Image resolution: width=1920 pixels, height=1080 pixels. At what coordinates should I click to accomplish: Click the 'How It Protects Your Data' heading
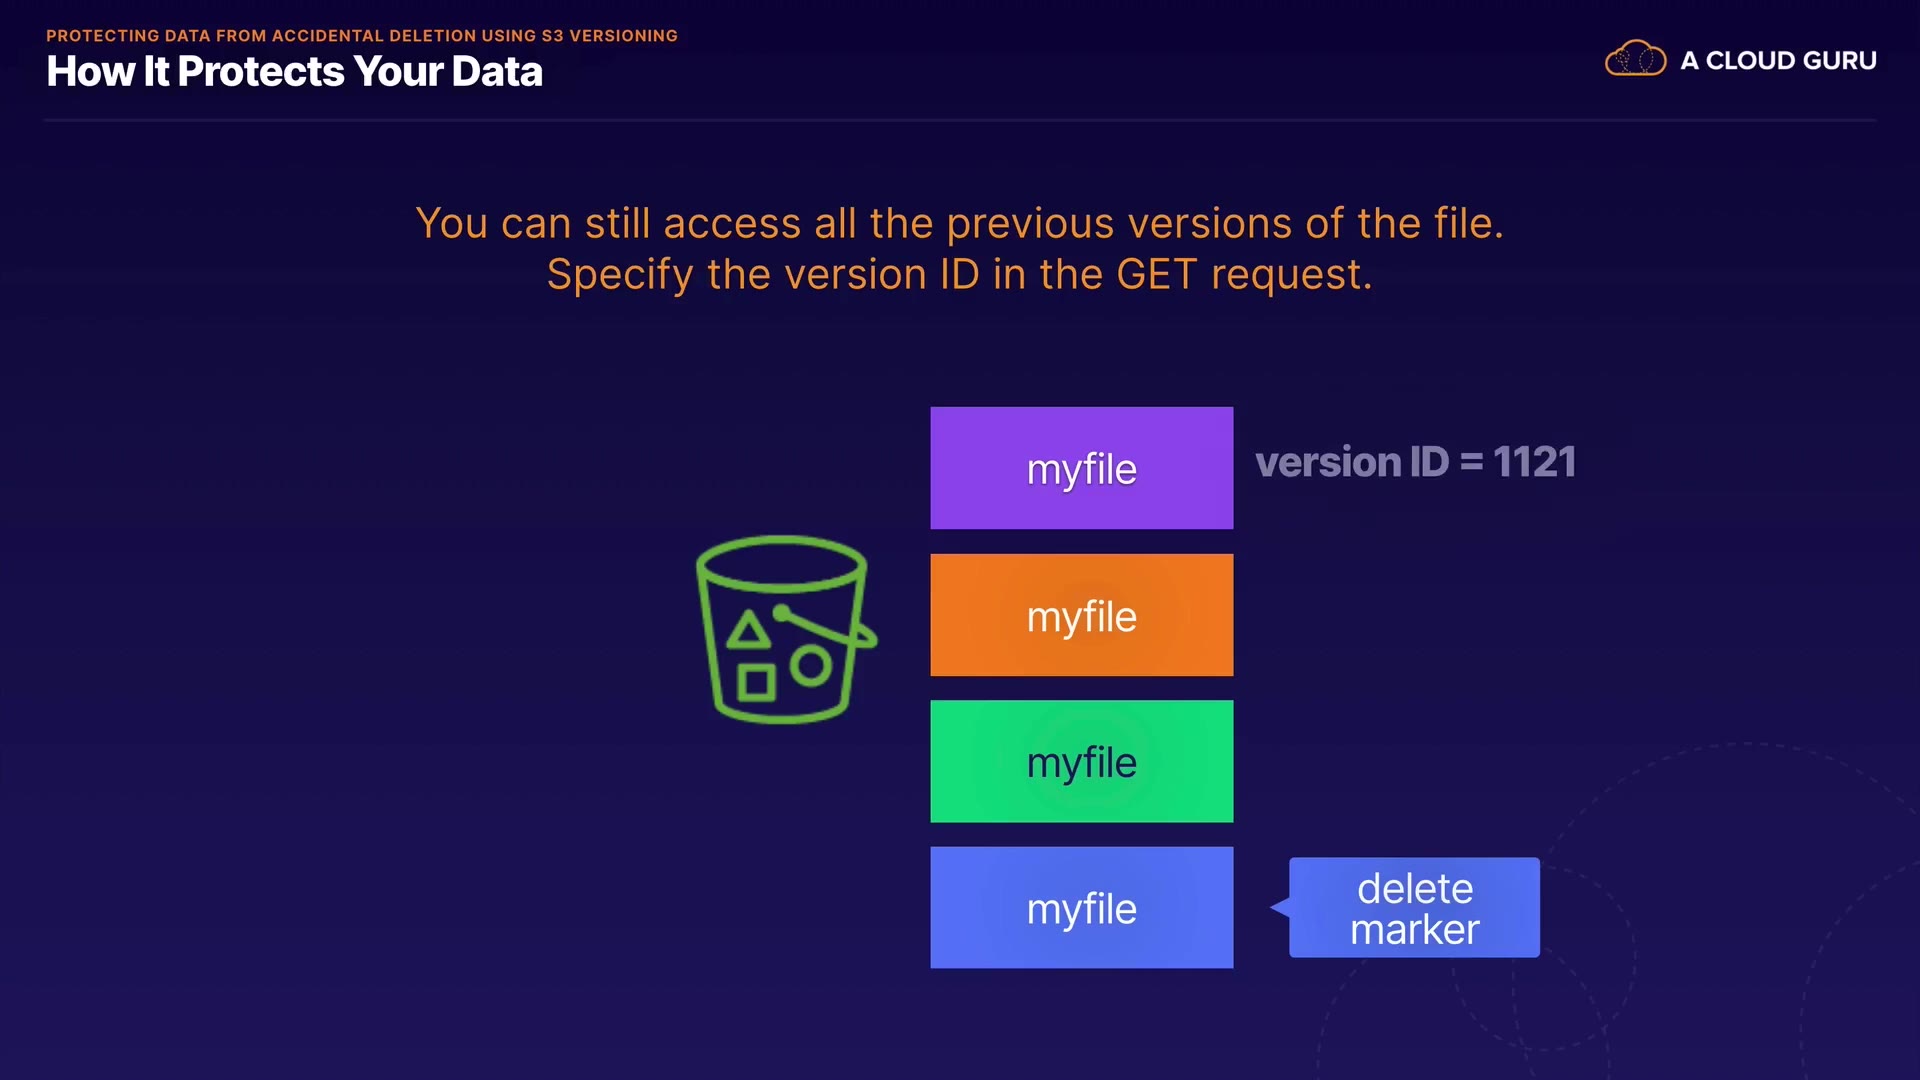tap(294, 72)
